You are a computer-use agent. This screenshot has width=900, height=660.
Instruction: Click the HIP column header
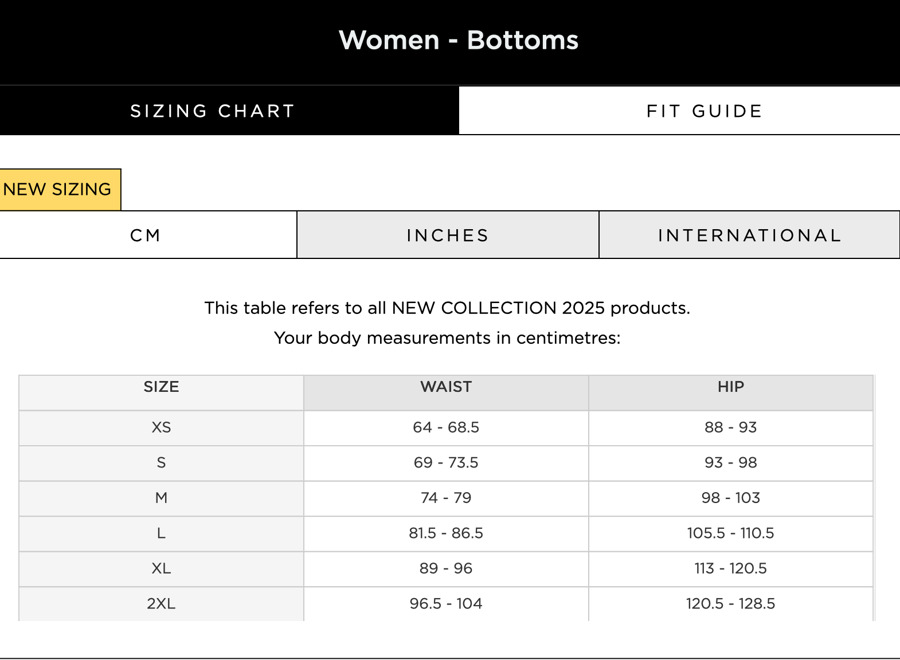pyautogui.click(x=730, y=387)
